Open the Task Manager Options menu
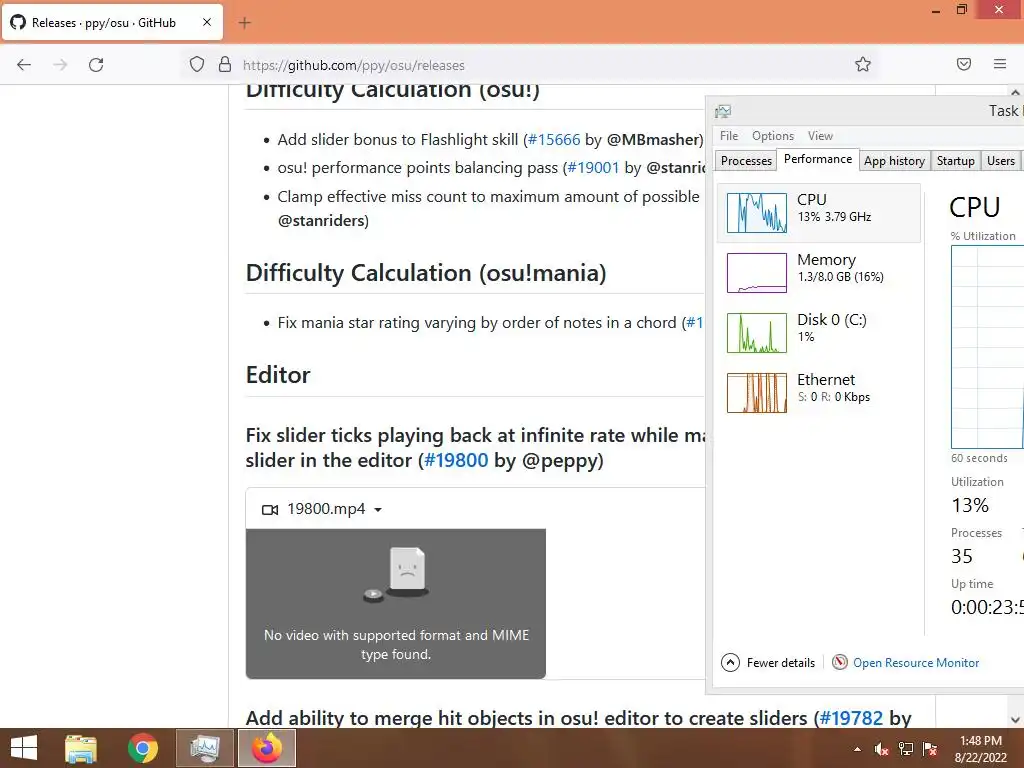The image size is (1024, 768). coord(773,136)
